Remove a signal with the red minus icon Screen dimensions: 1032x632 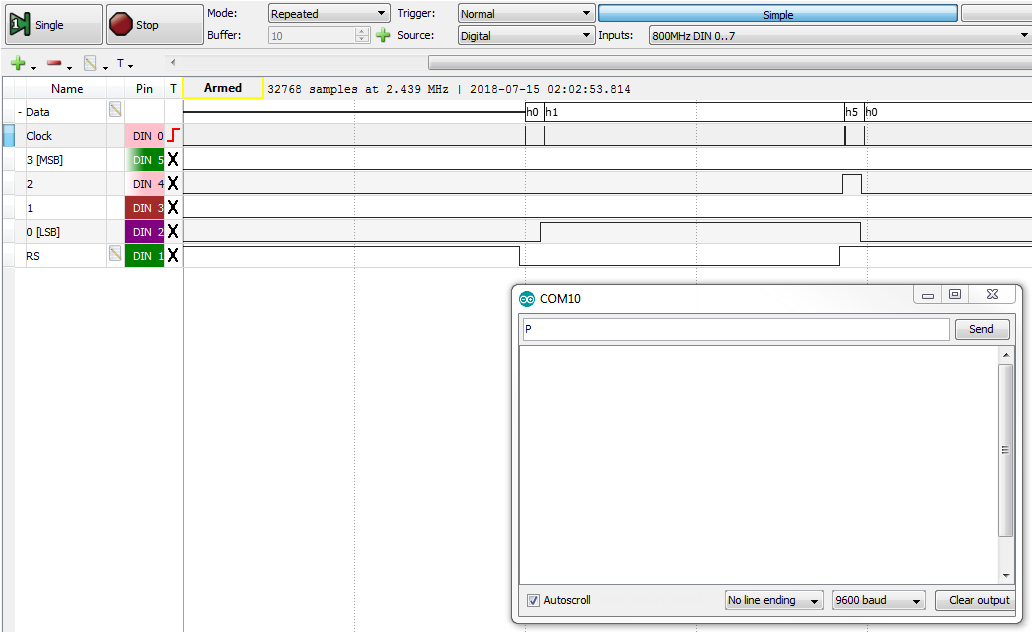tap(54, 63)
